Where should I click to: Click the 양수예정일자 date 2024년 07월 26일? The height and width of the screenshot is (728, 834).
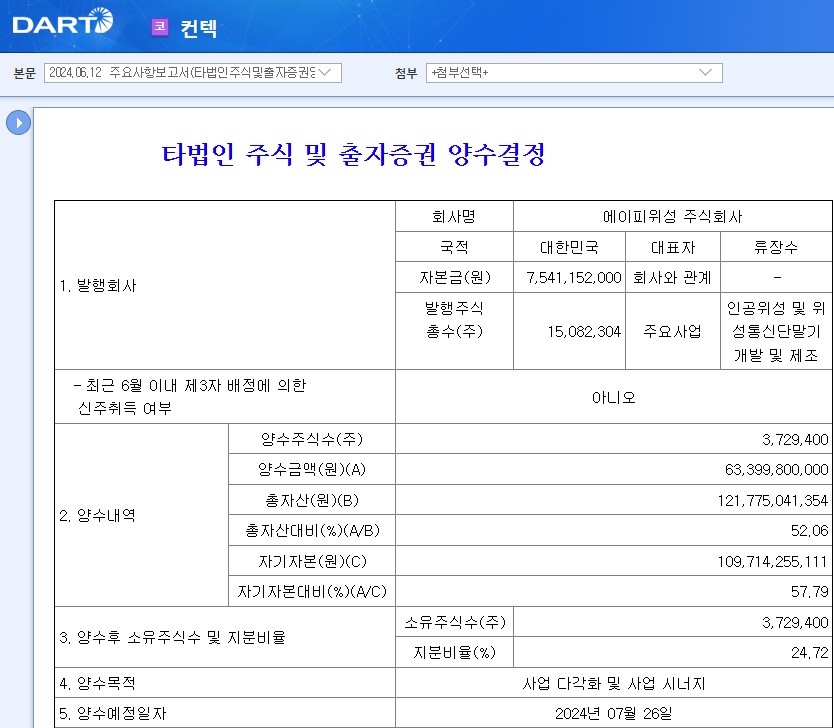(613, 713)
